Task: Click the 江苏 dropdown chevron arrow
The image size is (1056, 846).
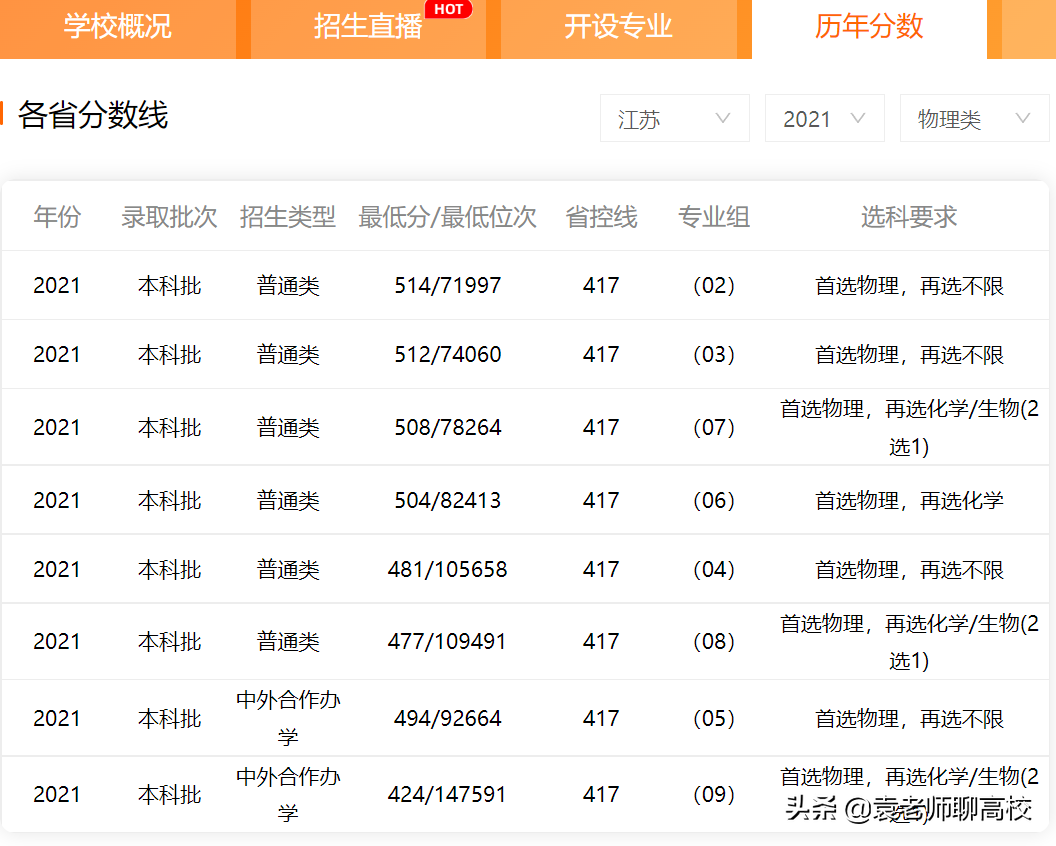Action: pos(723,117)
